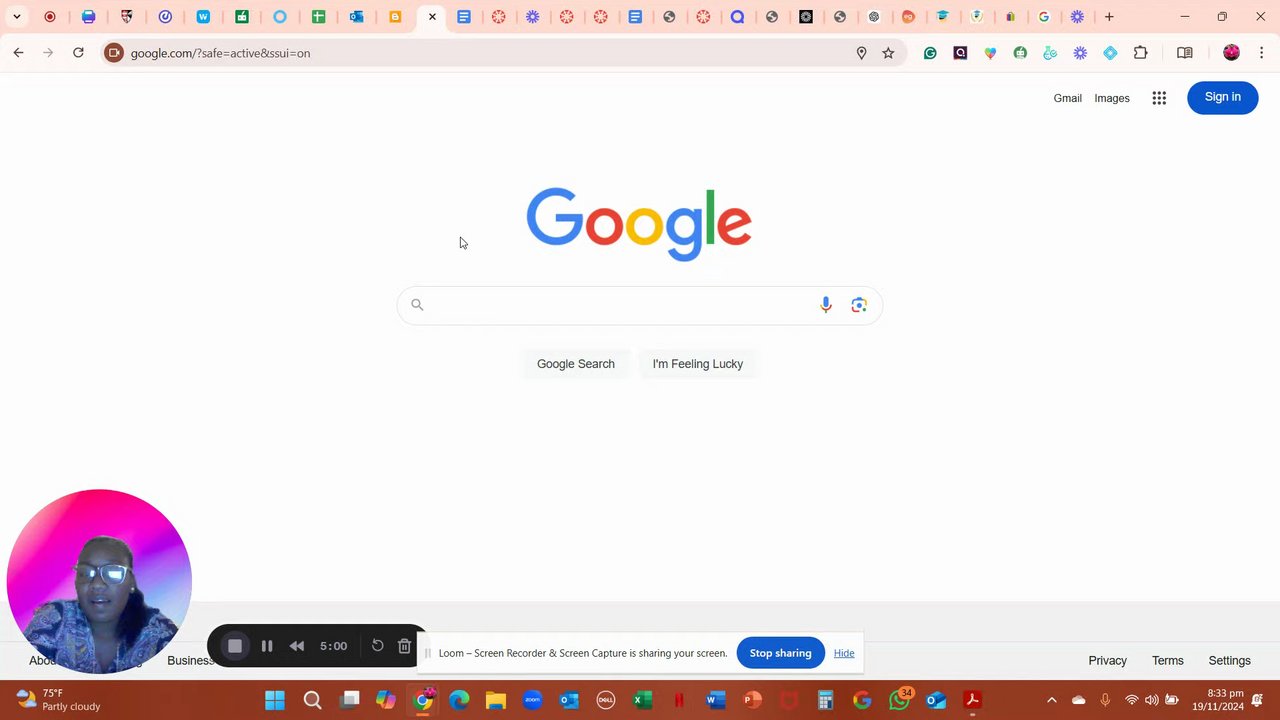
Task: Switch to the first red-circle tab
Action: point(50,17)
